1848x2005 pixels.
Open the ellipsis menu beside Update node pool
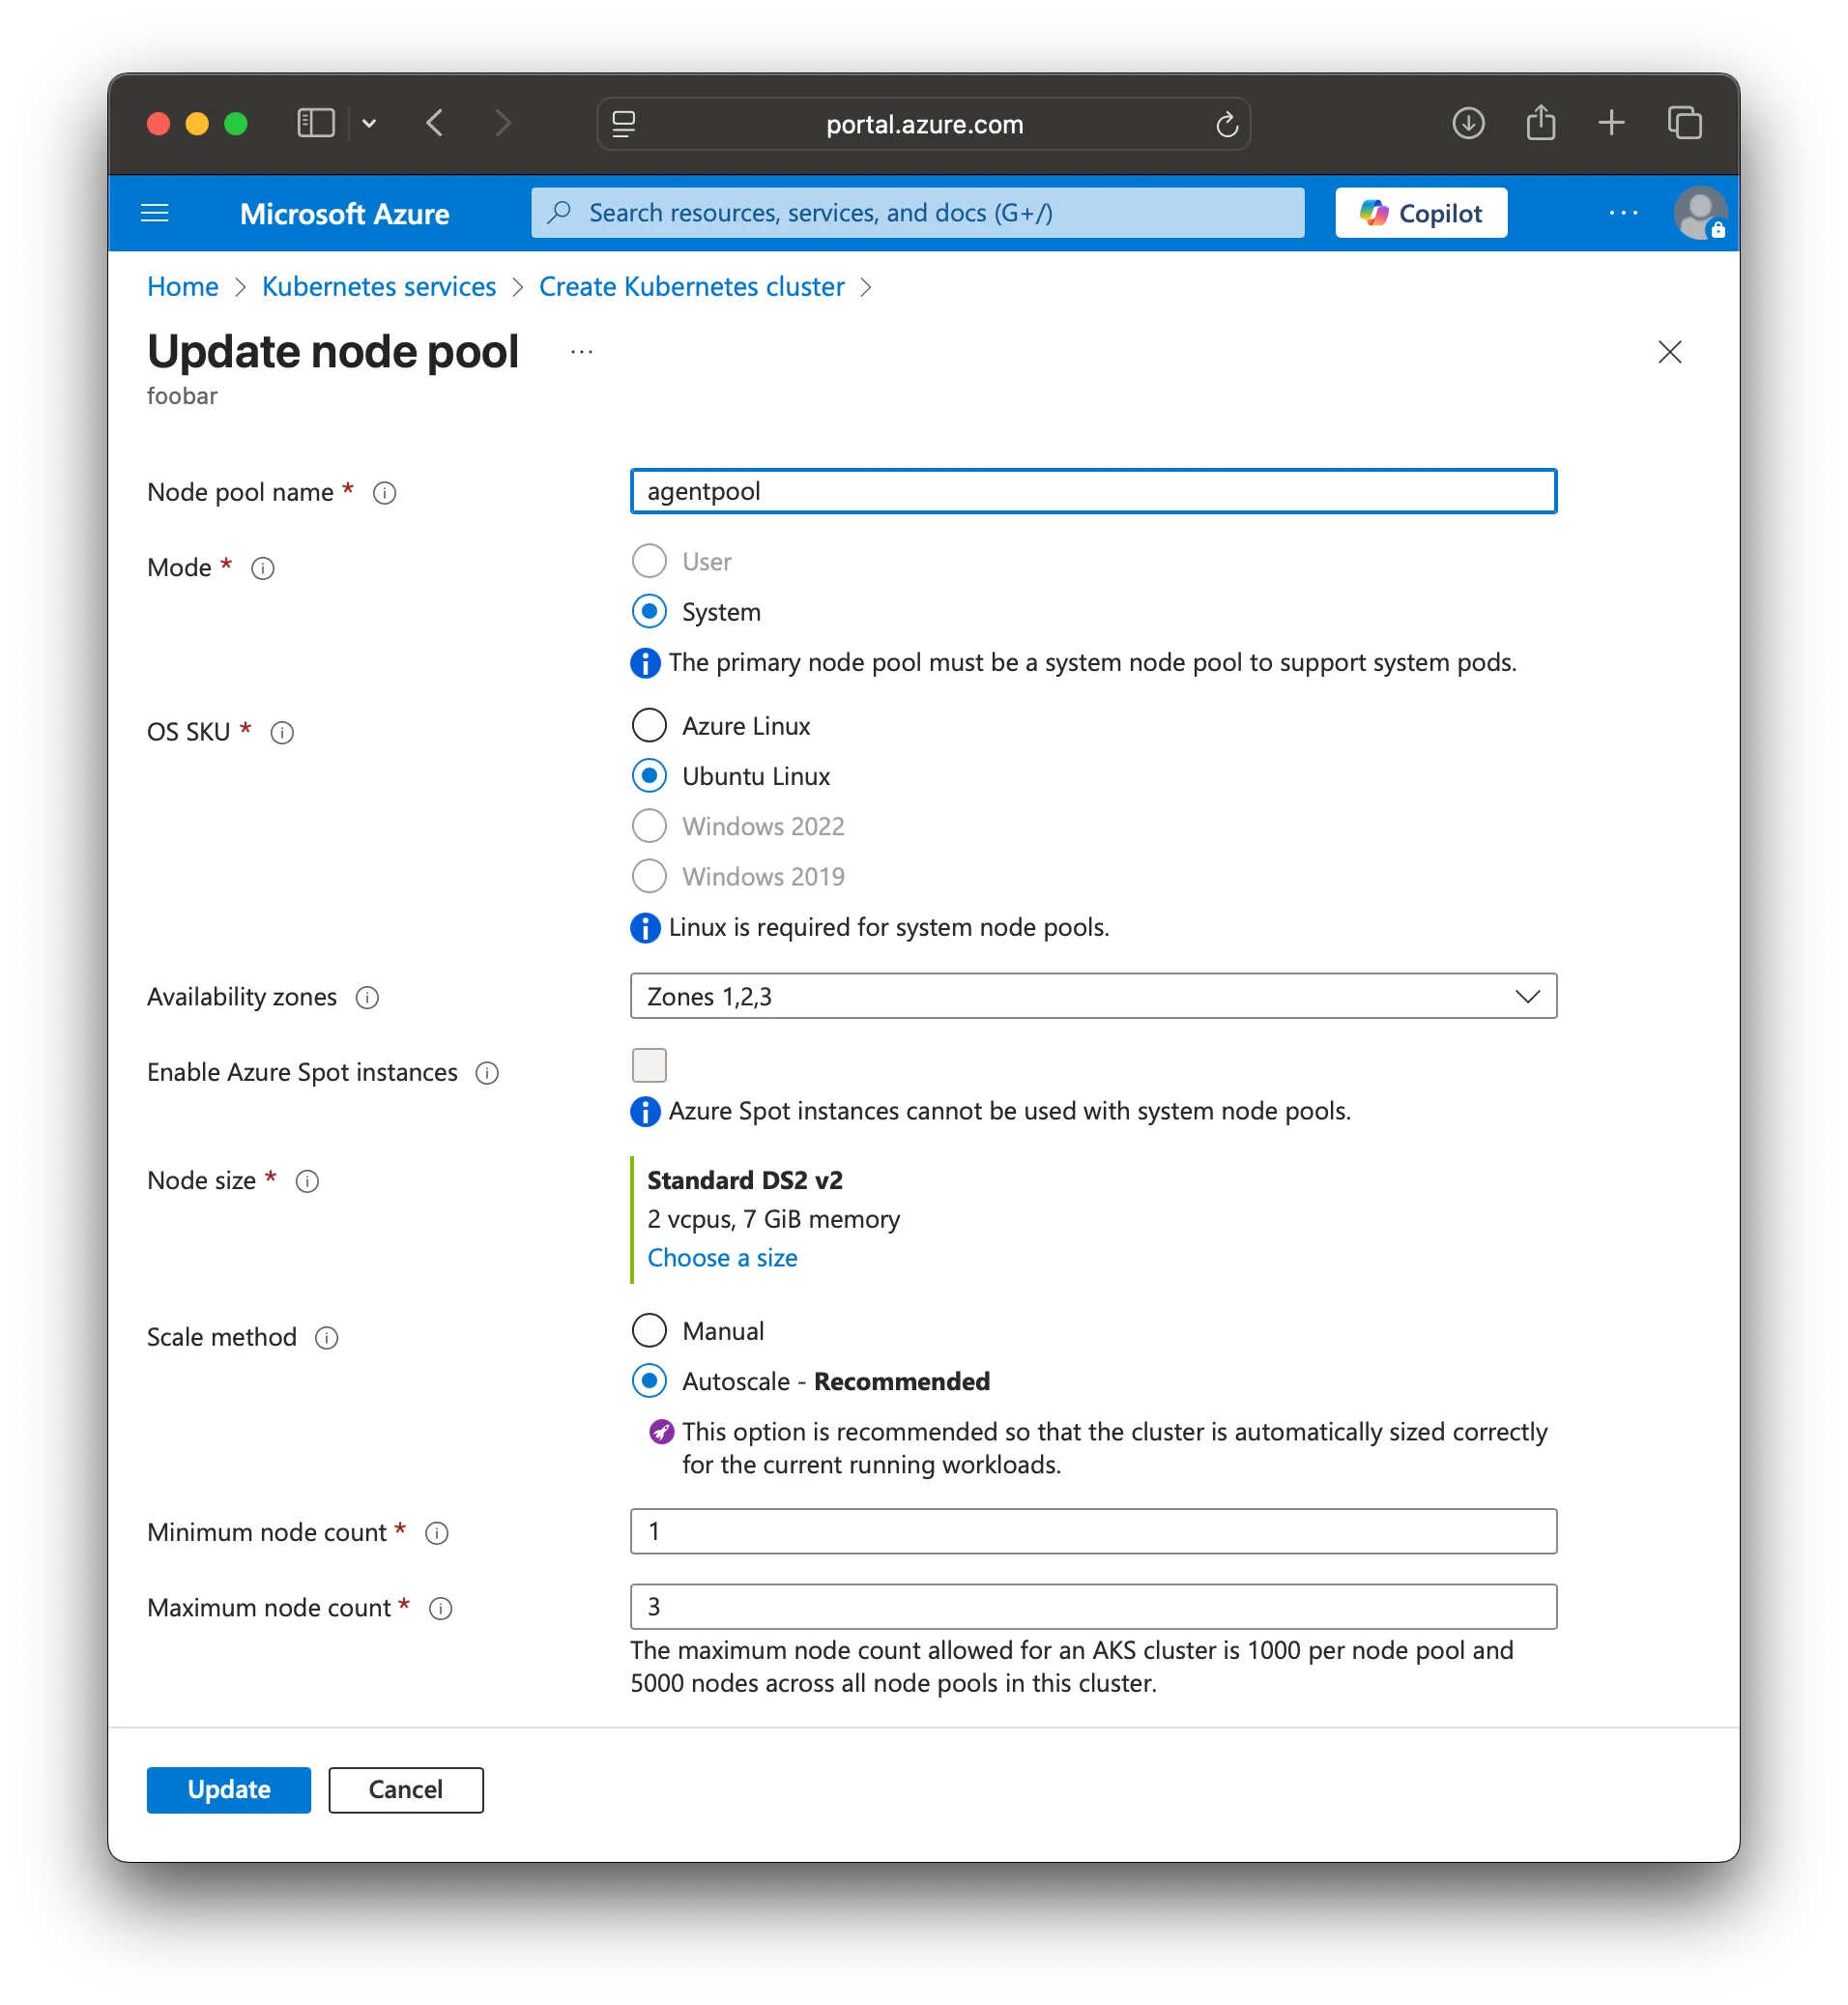[x=581, y=352]
